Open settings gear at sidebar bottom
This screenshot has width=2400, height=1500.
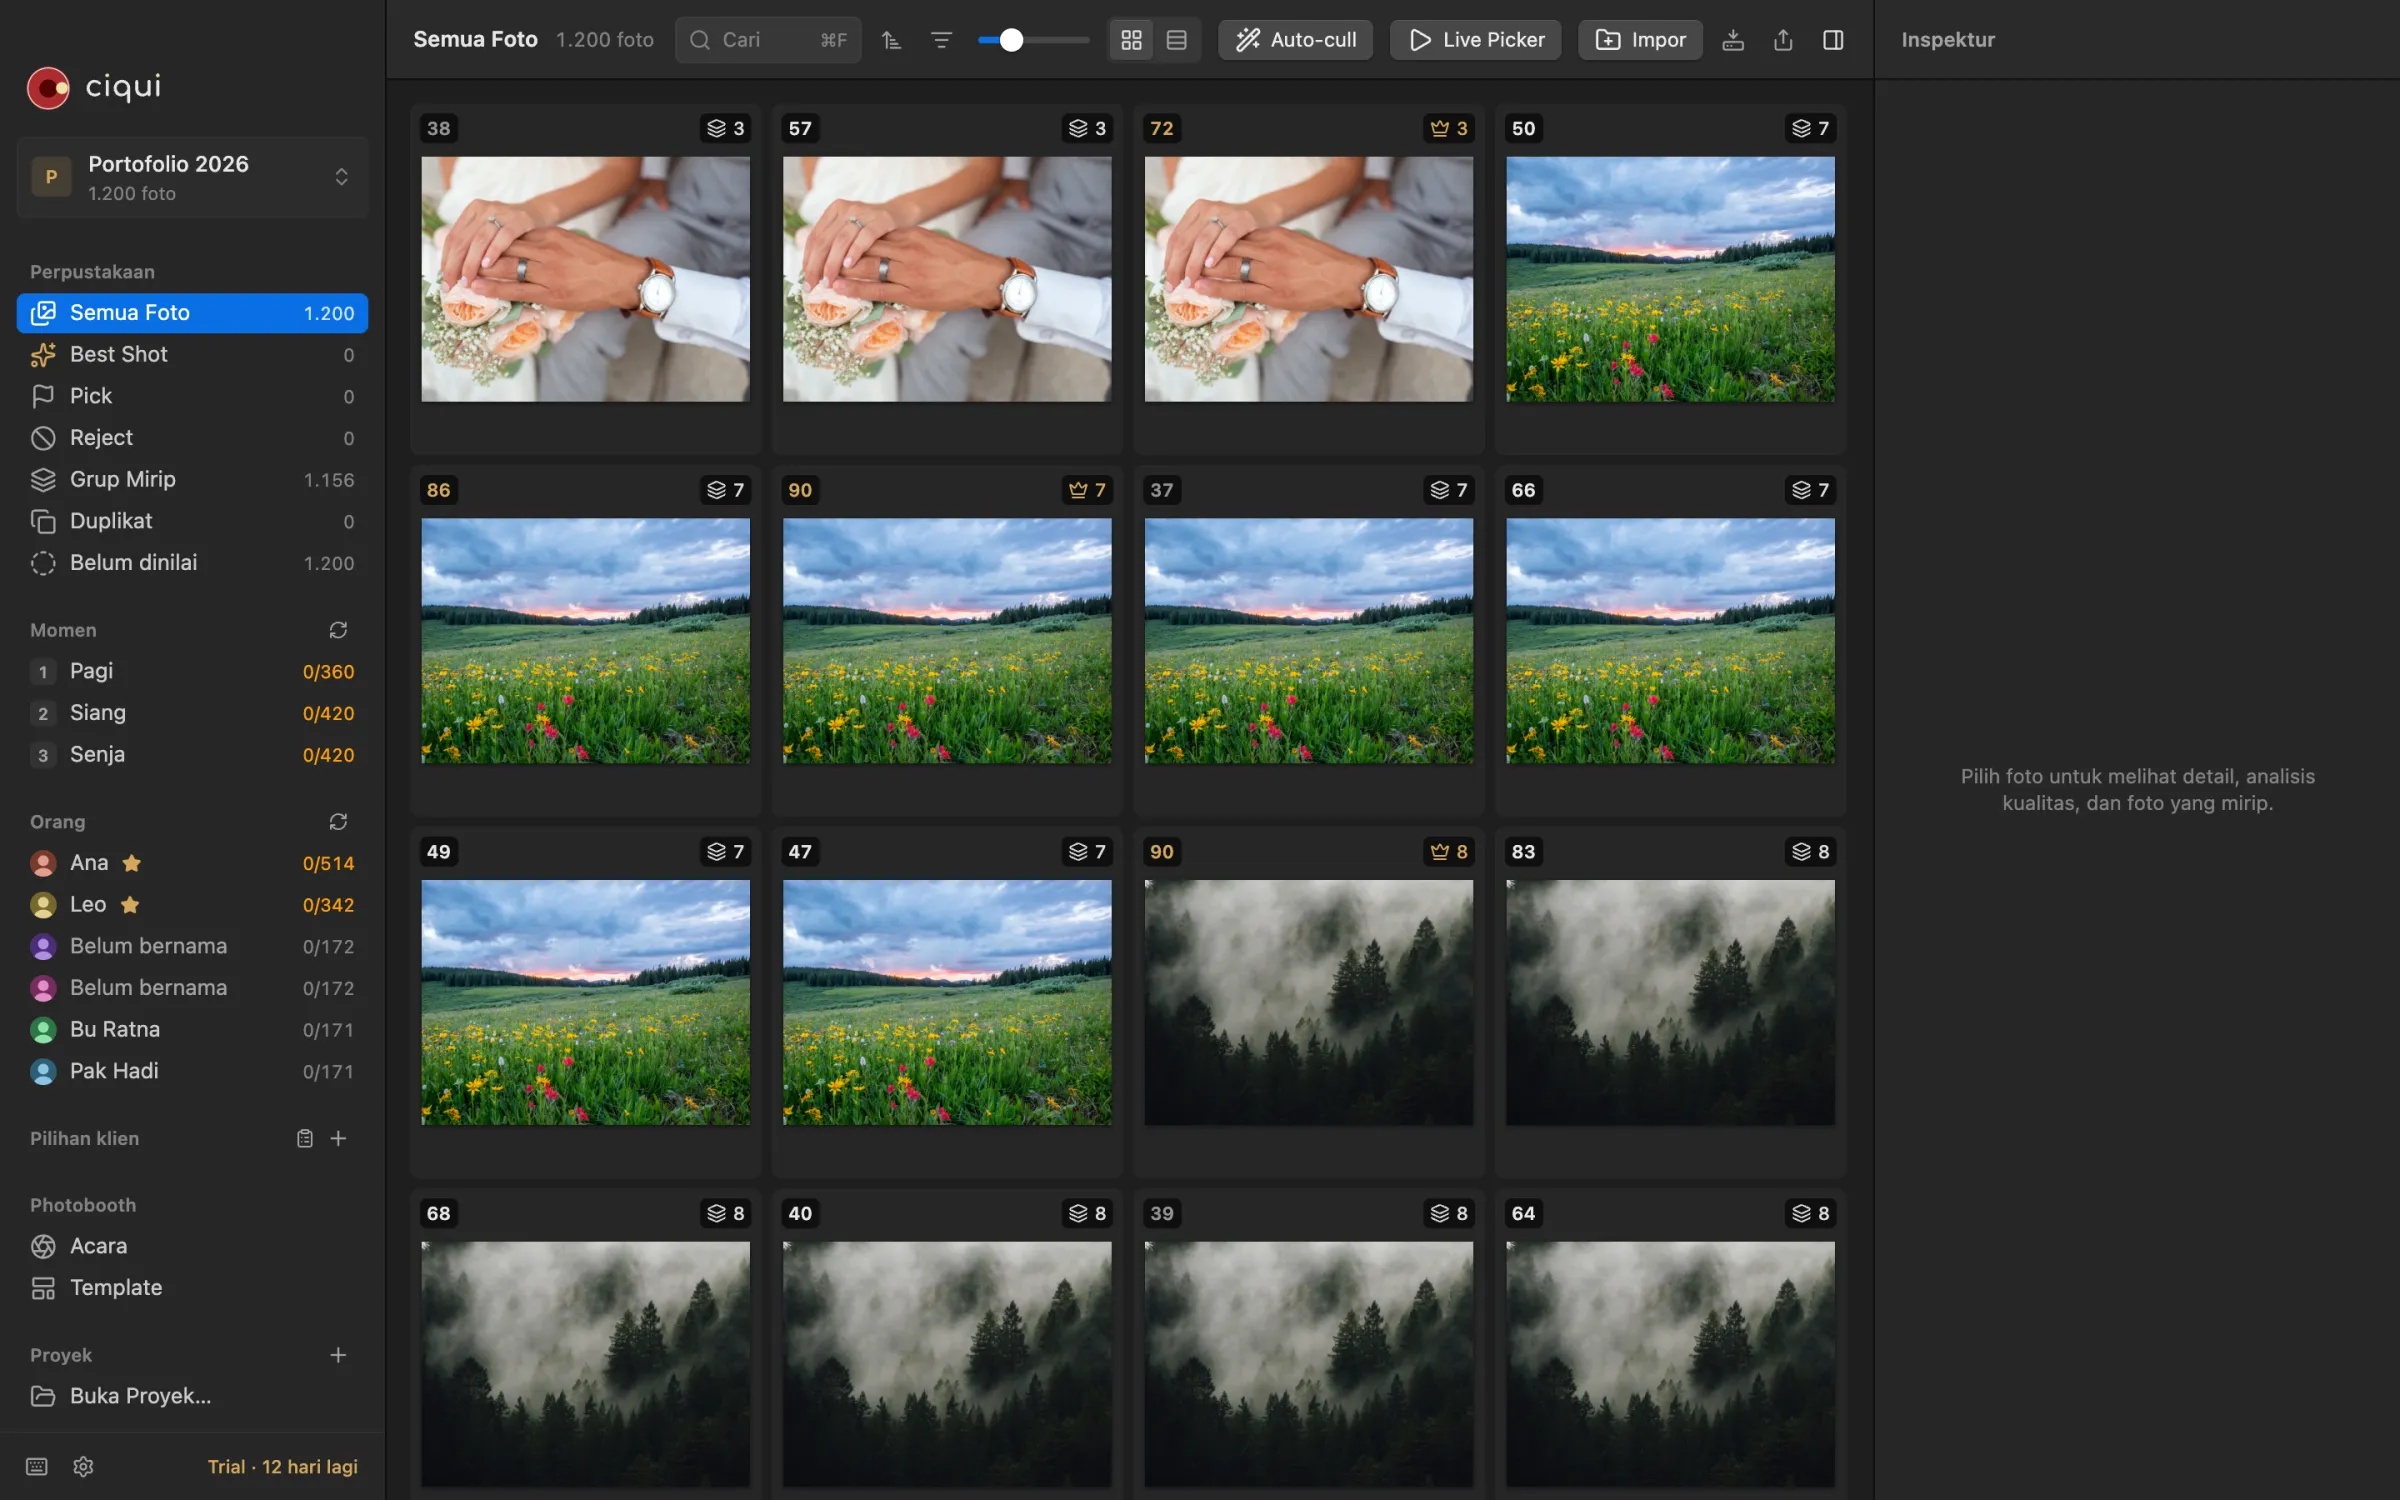coord(84,1466)
